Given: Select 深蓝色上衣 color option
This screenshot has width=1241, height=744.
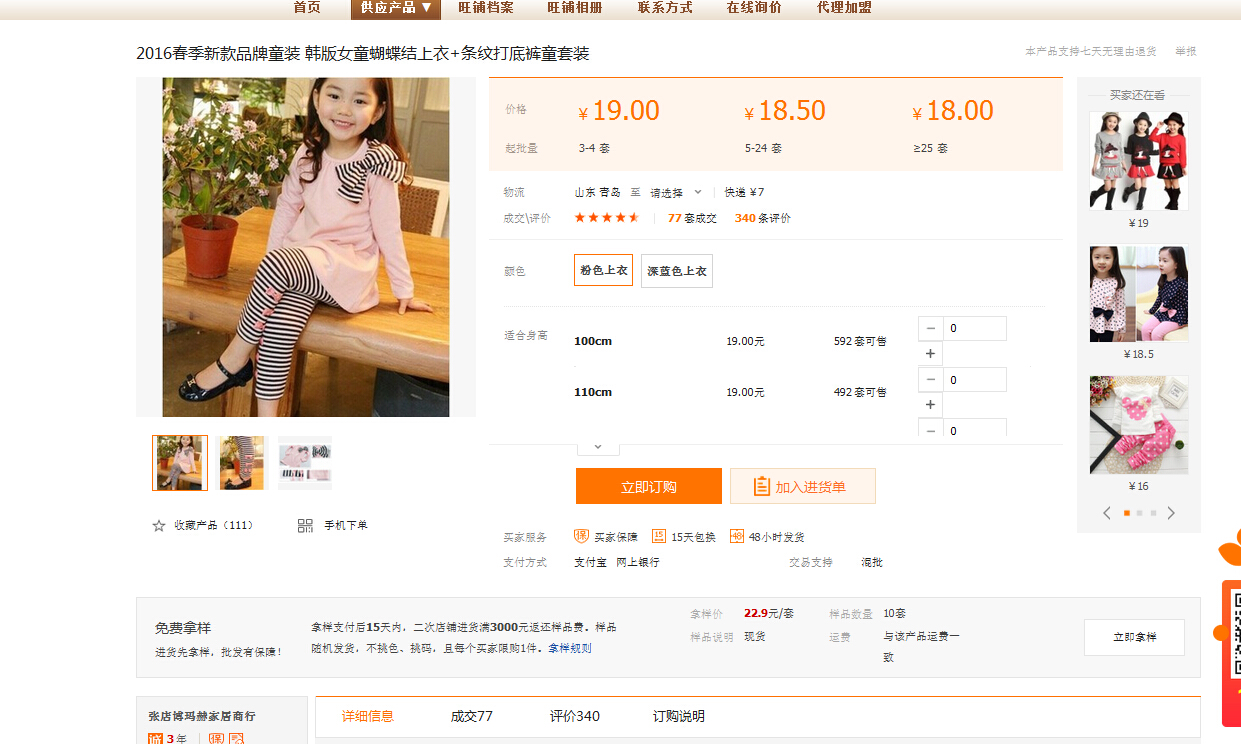Looking at the screenshot, I should coord(677,271).
